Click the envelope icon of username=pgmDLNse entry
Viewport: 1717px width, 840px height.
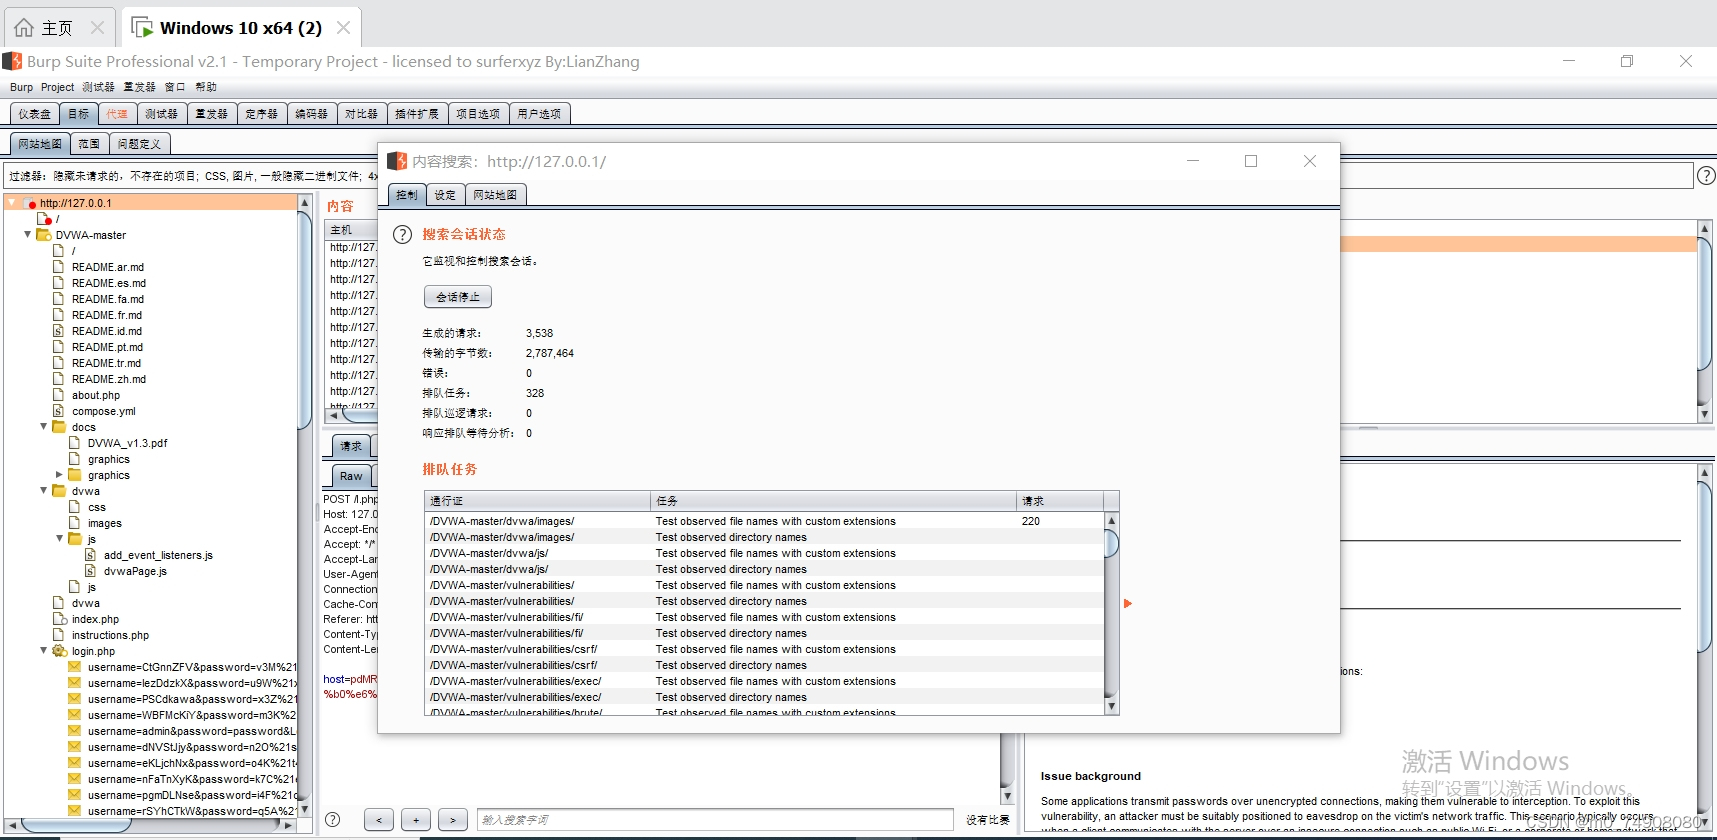[x=75, y=795]
